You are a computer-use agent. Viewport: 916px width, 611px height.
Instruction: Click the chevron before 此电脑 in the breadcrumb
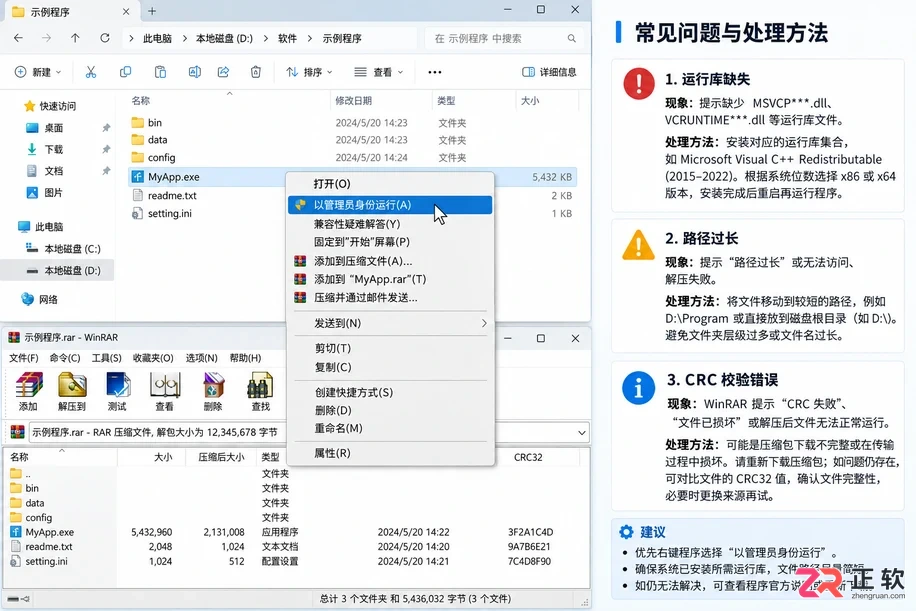131,39
